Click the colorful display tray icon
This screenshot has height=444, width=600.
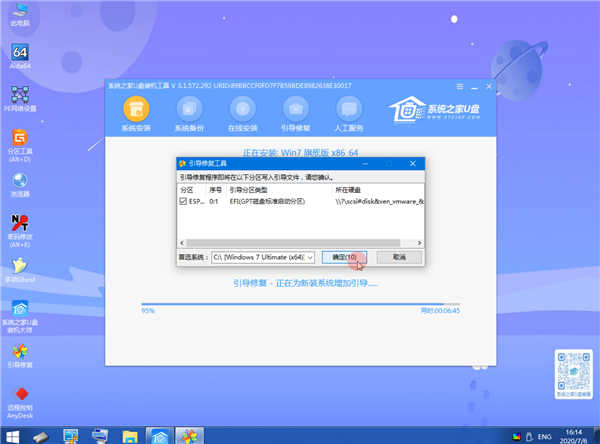pos(517,436)
